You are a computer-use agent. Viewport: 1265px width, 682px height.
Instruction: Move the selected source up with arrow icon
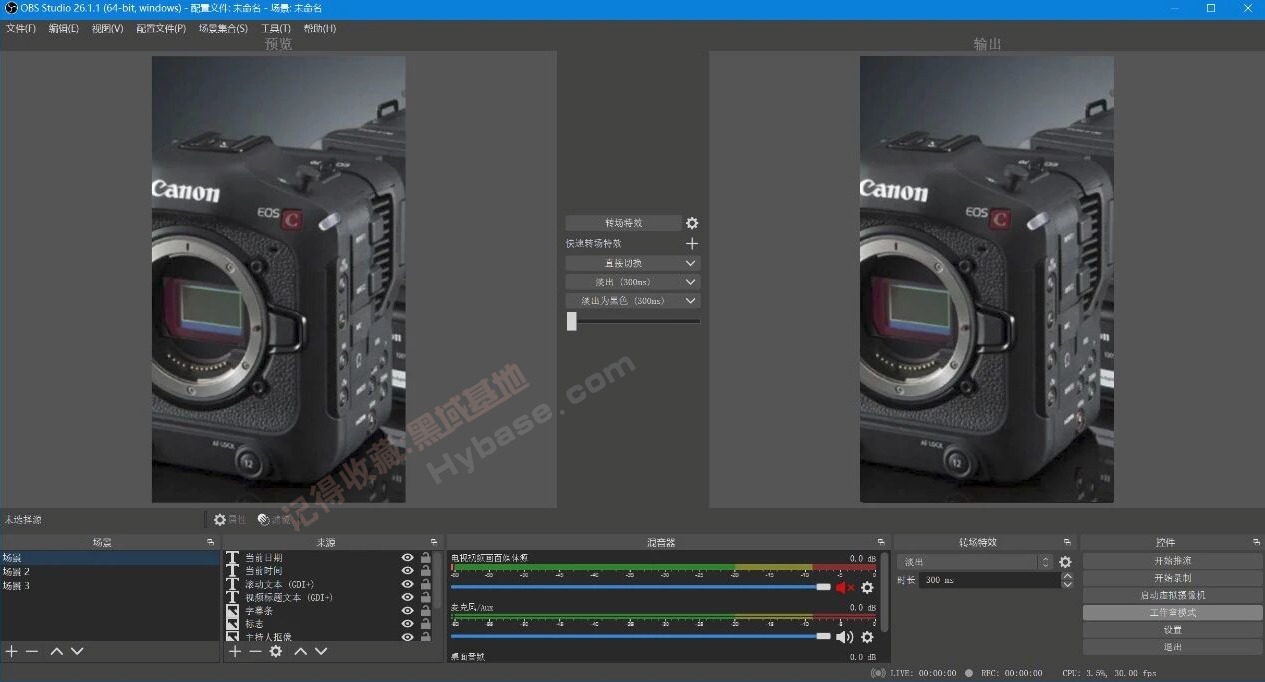300,651
